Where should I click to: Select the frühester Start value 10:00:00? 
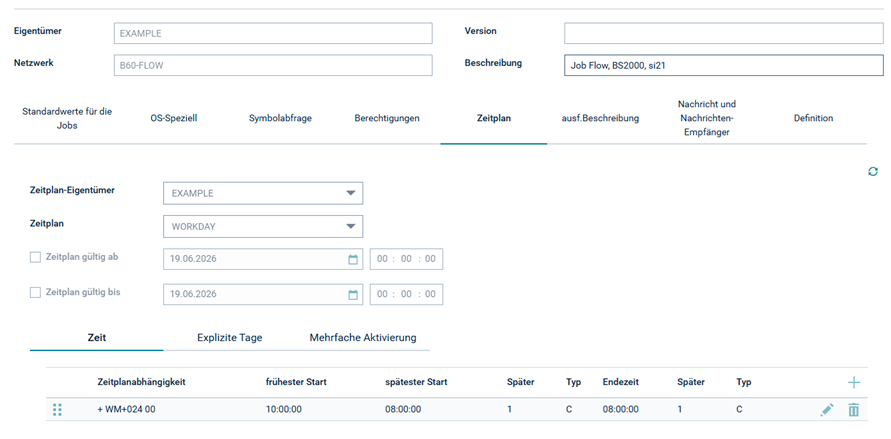click(x=284, y=409)
